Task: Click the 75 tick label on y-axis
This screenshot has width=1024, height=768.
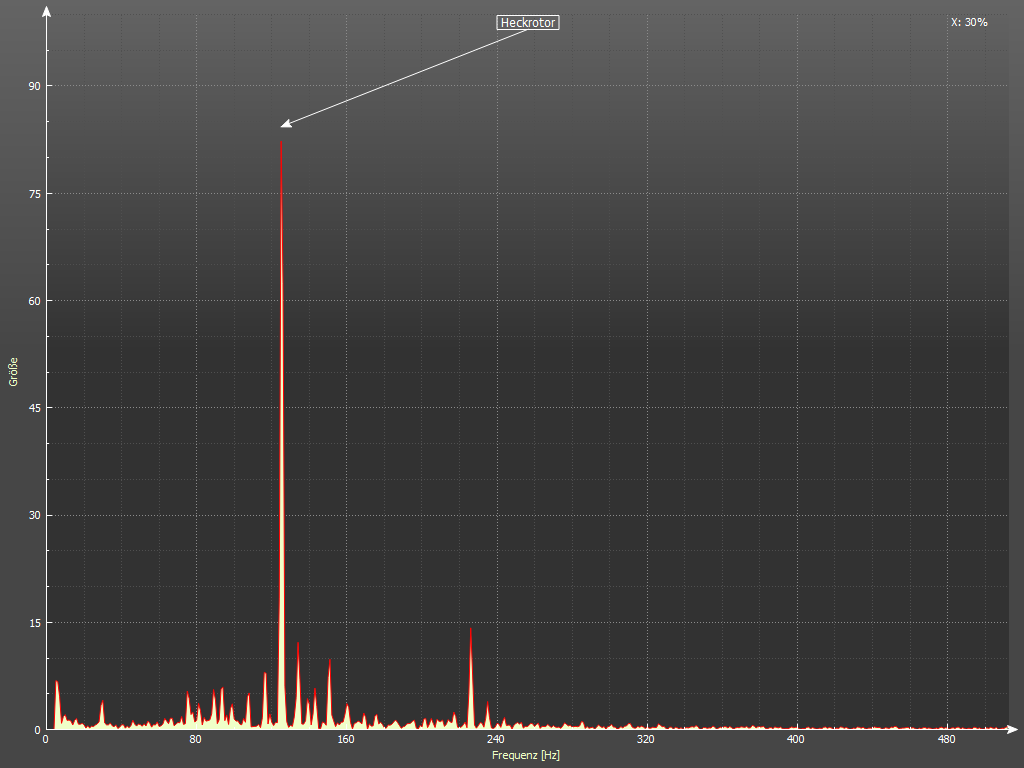Action: (x=34, y=193)
